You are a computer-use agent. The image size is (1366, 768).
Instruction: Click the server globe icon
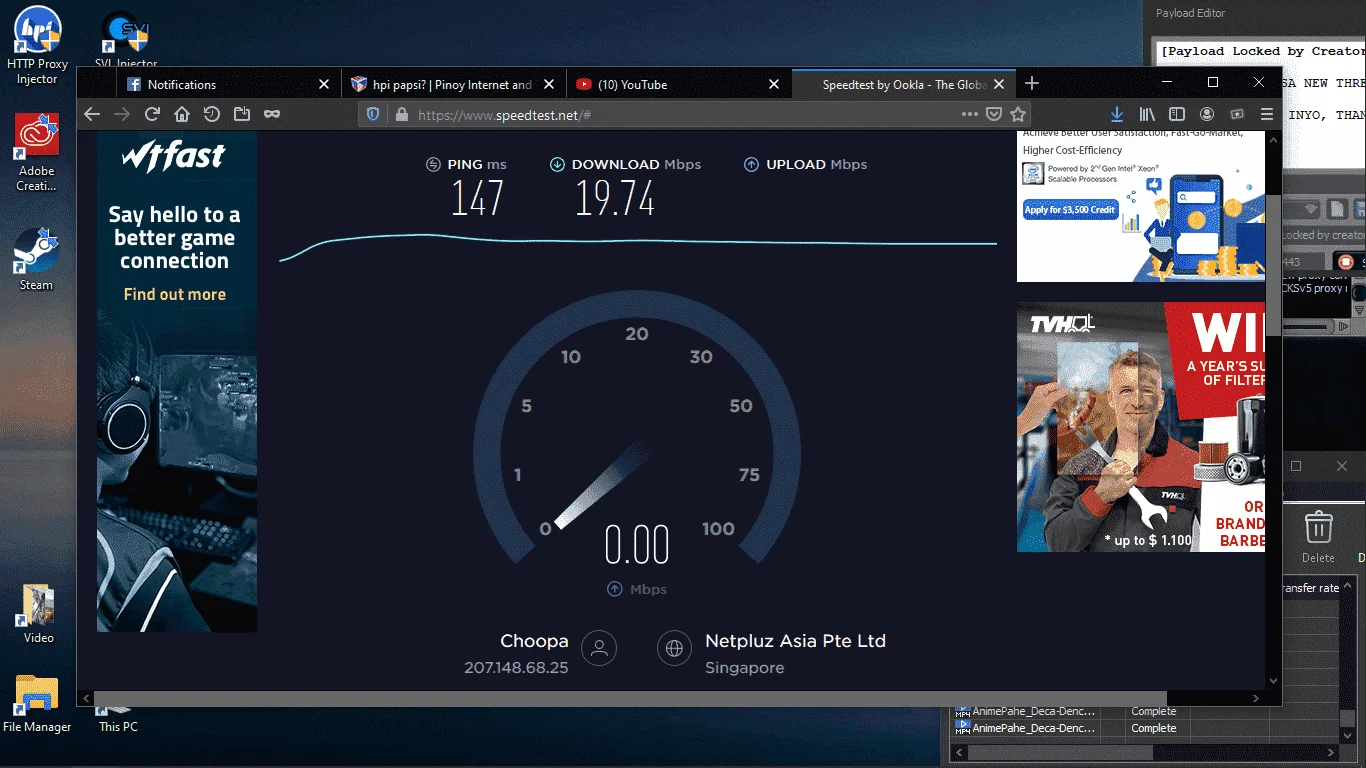(674, 648)
